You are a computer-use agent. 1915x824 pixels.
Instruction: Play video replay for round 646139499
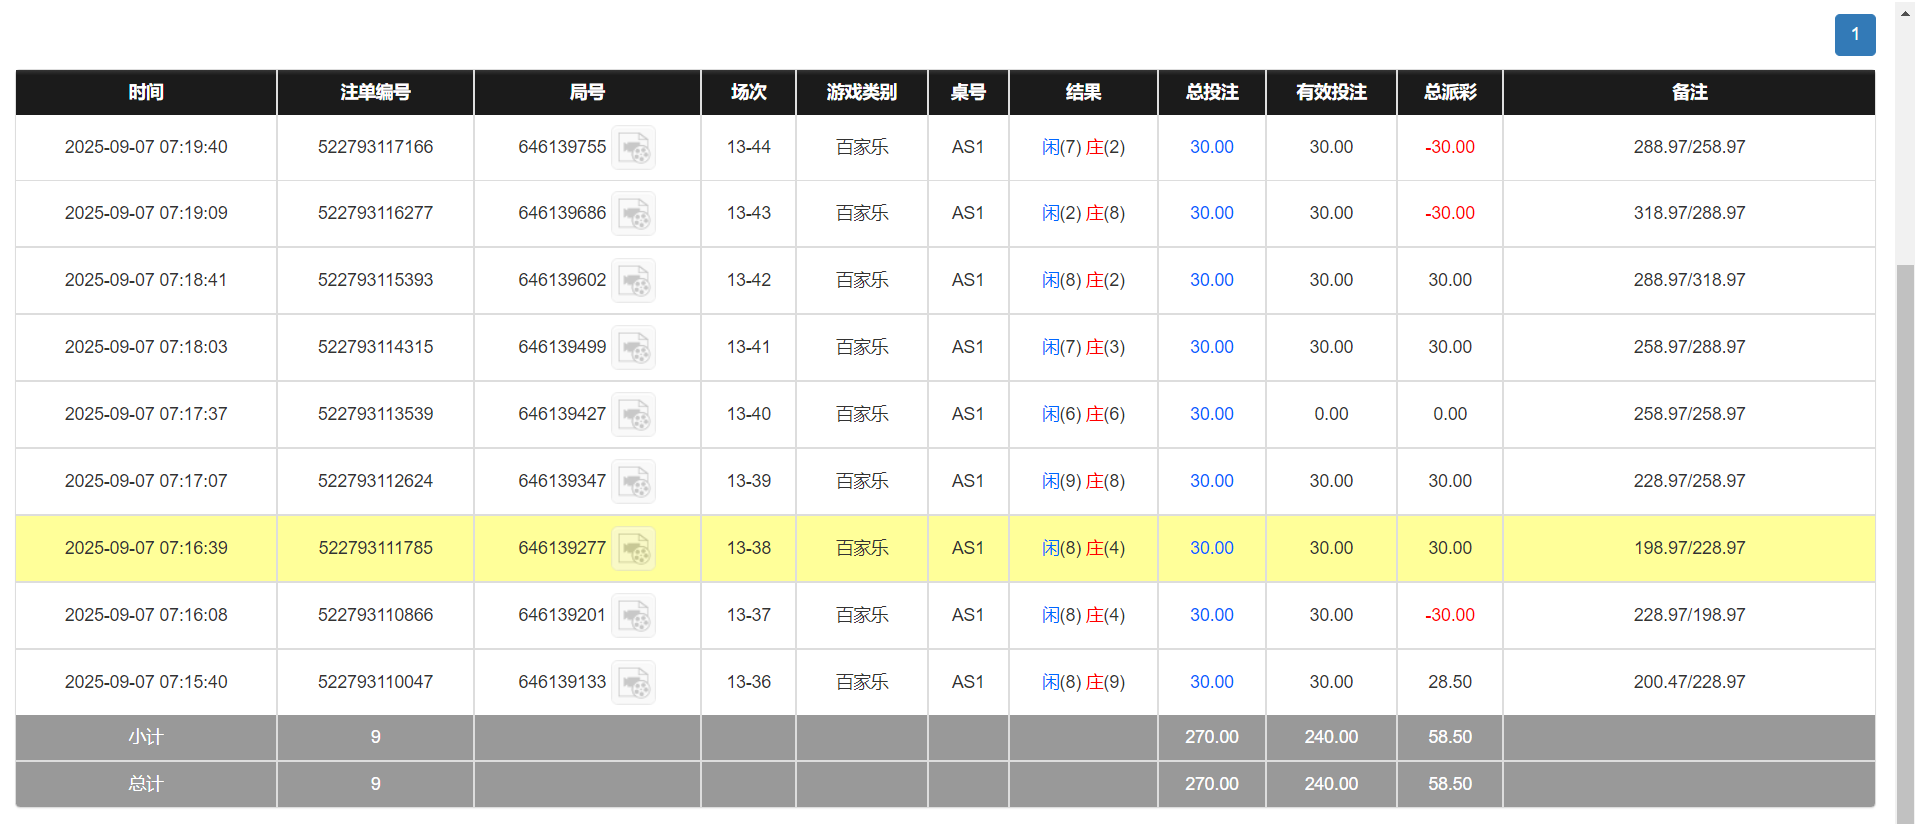coord(633,348)
